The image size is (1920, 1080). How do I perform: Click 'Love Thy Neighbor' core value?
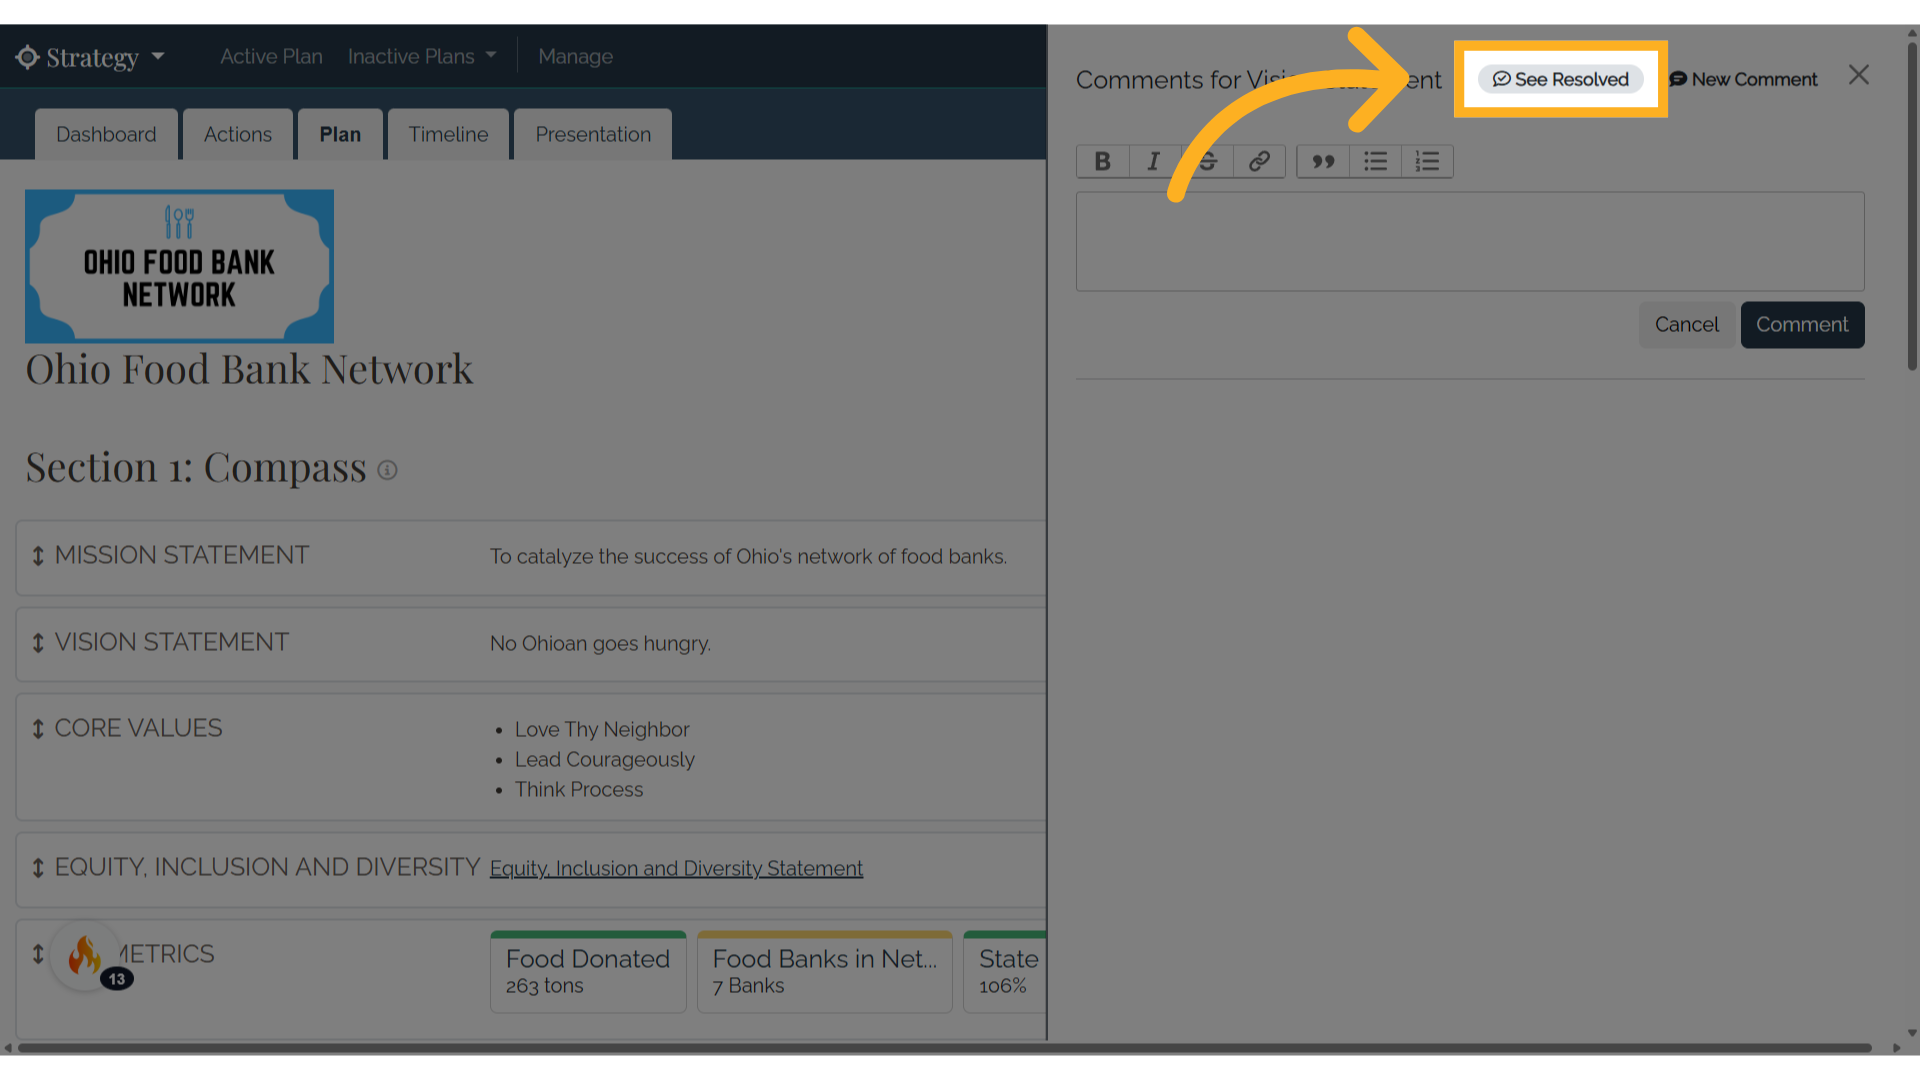tap(602, 729)
